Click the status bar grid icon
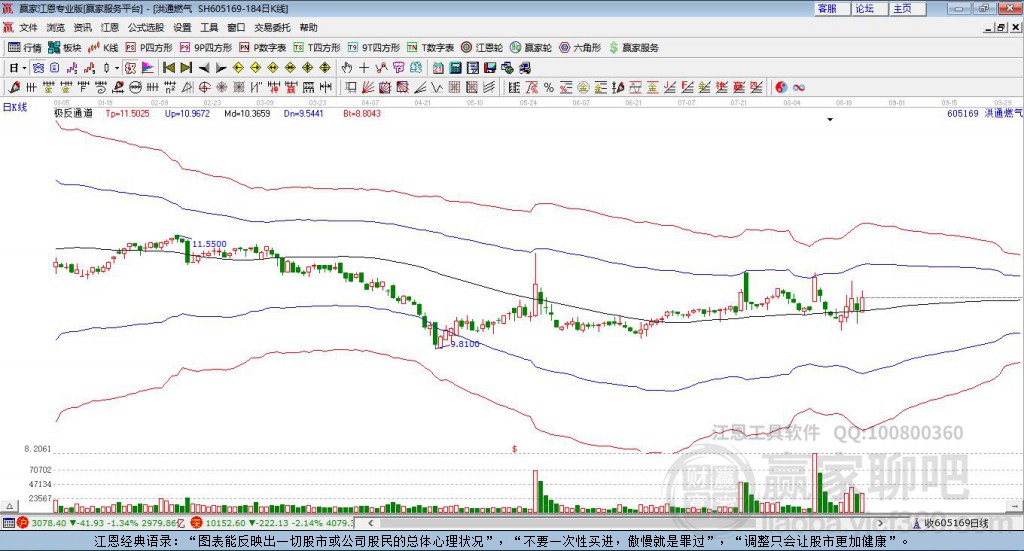This screenshot has height=551, width=1024. point(8,523)
